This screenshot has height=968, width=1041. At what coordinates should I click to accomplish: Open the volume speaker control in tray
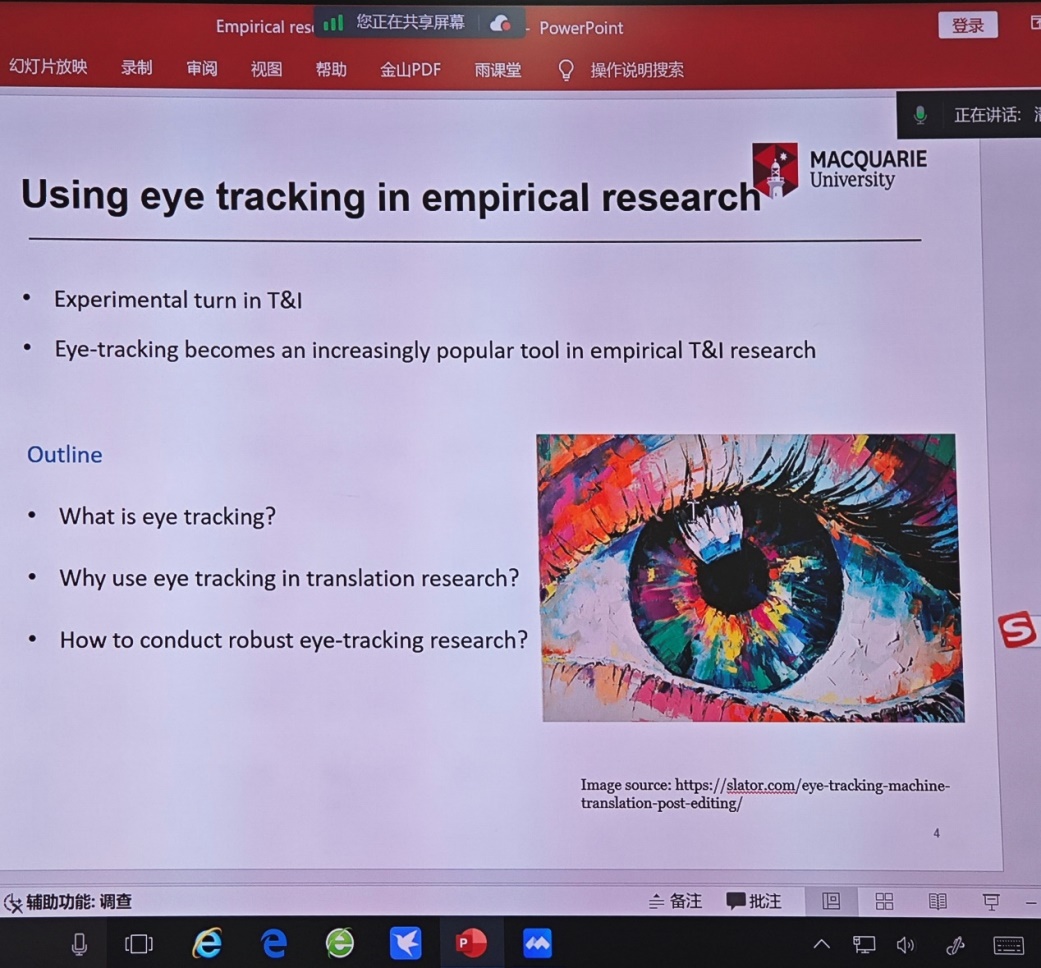[905, 944]
